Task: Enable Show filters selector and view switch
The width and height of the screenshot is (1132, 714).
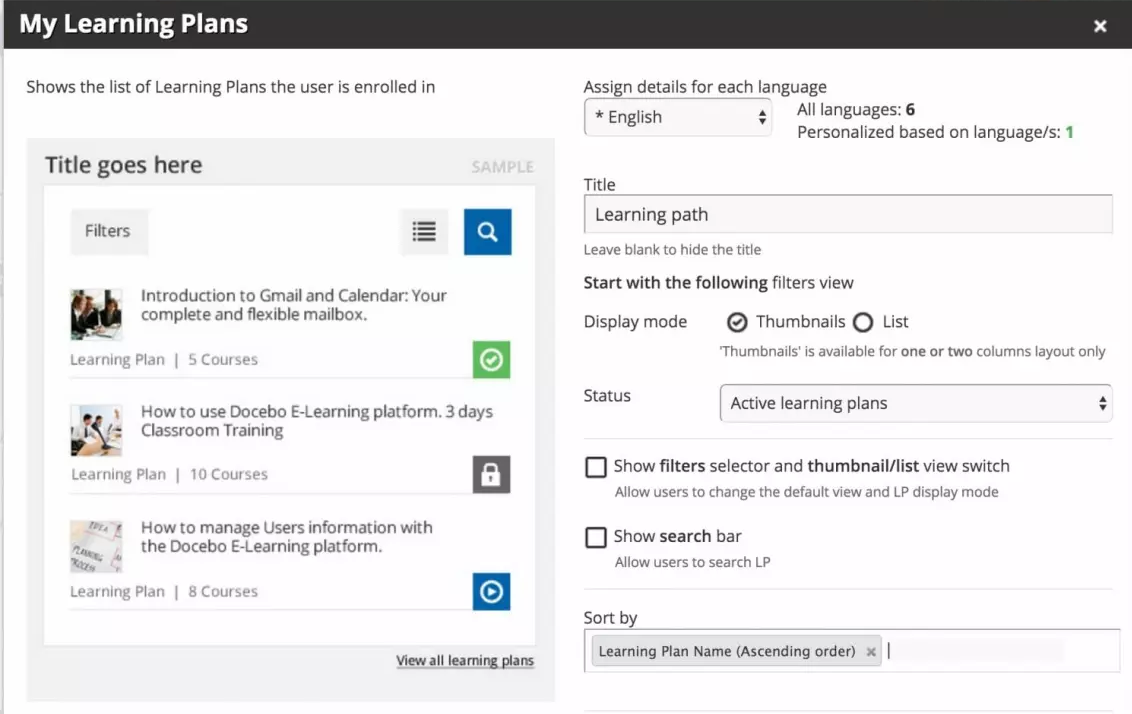Action: 596,466
